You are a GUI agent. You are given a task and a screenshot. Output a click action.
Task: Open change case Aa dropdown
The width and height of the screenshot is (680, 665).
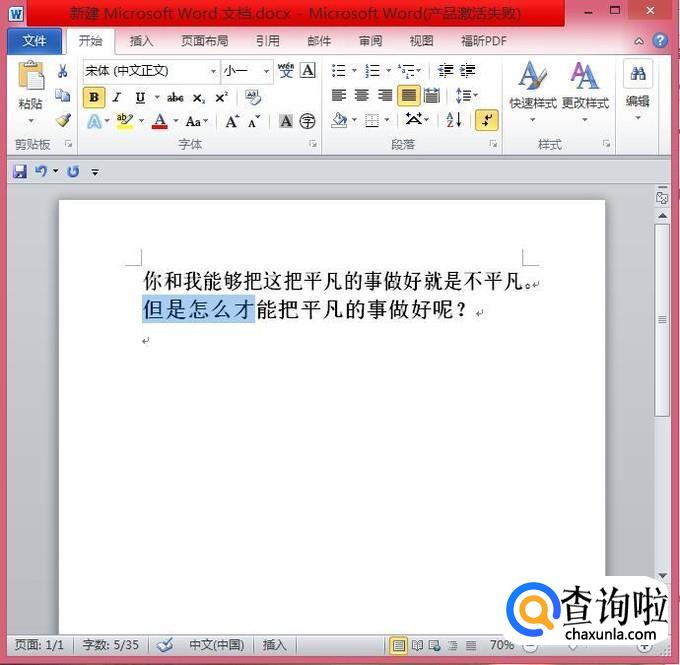(x=196, y=121)
